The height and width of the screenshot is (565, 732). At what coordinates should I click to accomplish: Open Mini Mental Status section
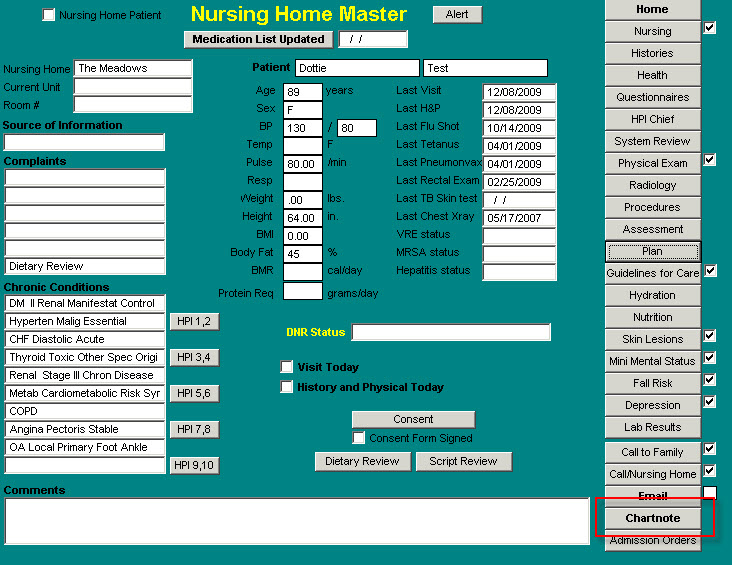(653, 361)
